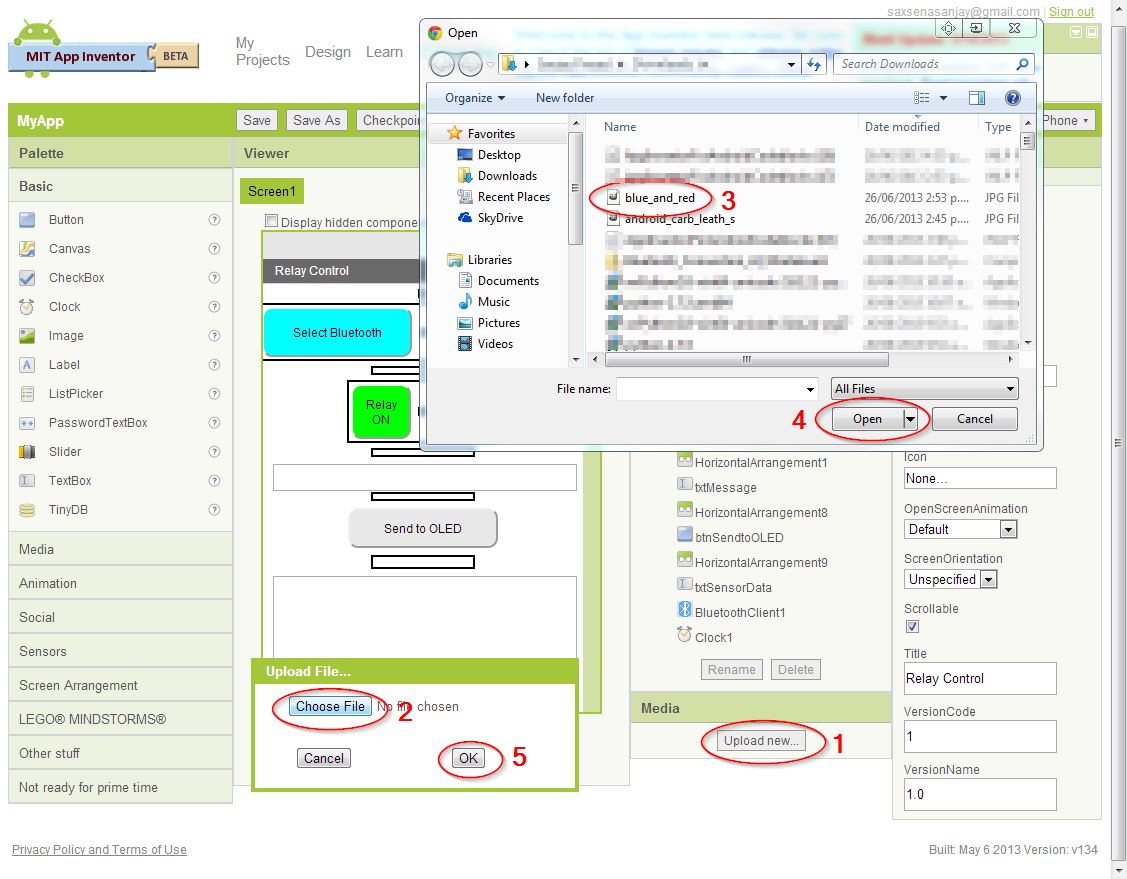Toggle the Scrollable checkbox

(x=912, y=627)
